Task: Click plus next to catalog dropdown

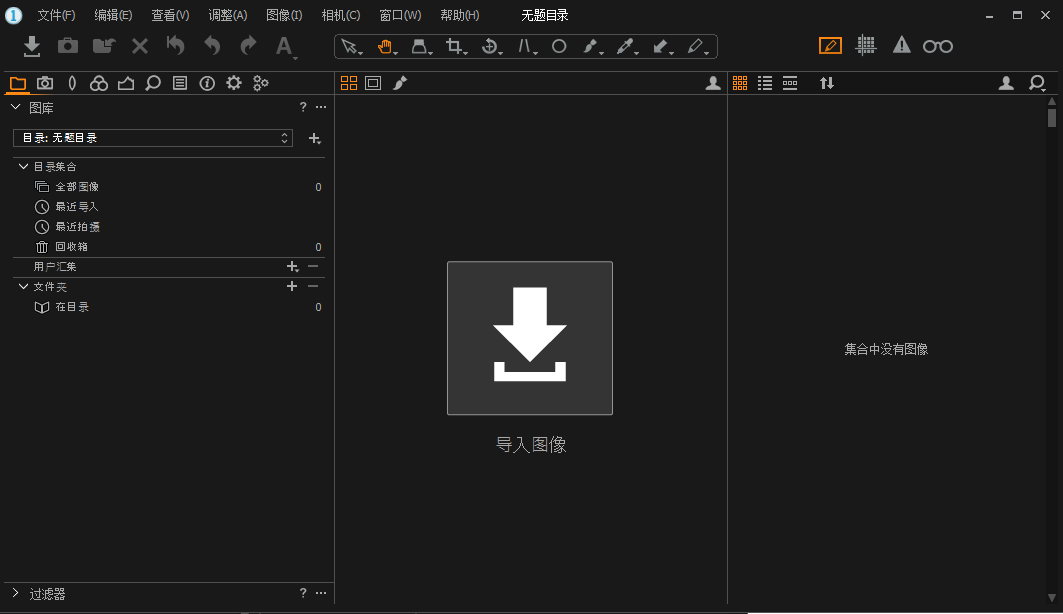Action: pos(315,138)
